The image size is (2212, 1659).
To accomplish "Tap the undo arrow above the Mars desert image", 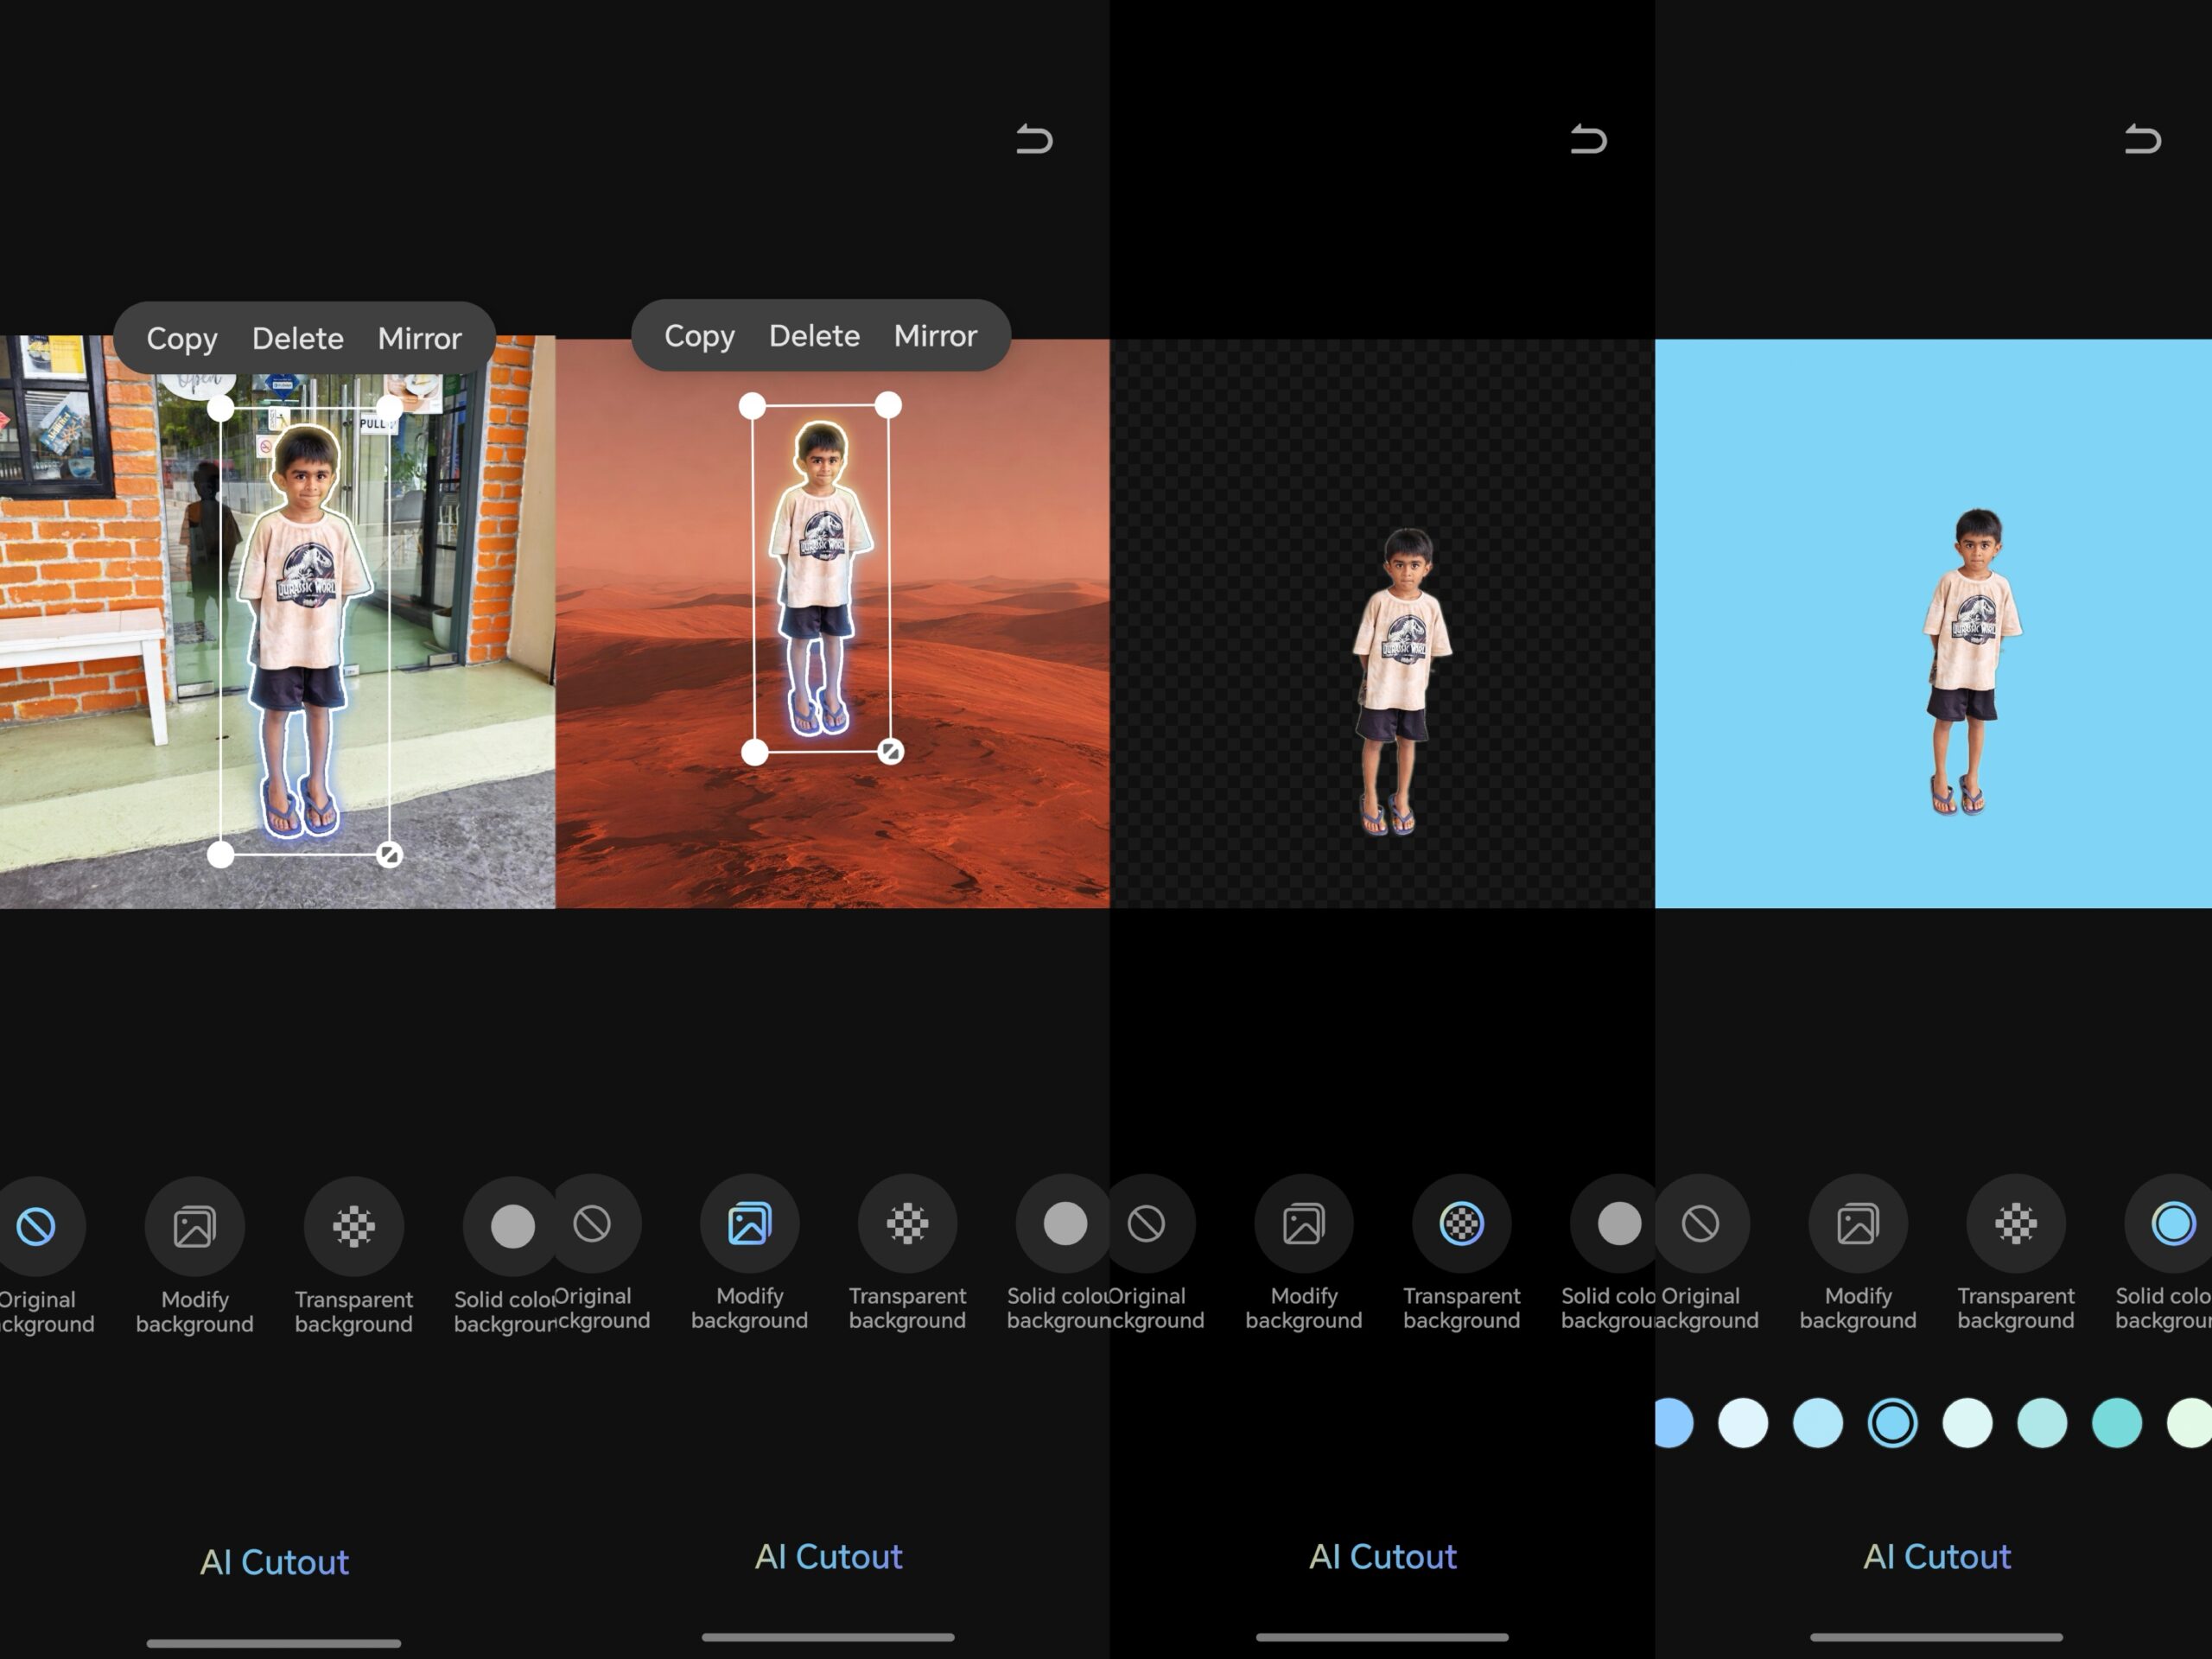I will coord(1034,139).
